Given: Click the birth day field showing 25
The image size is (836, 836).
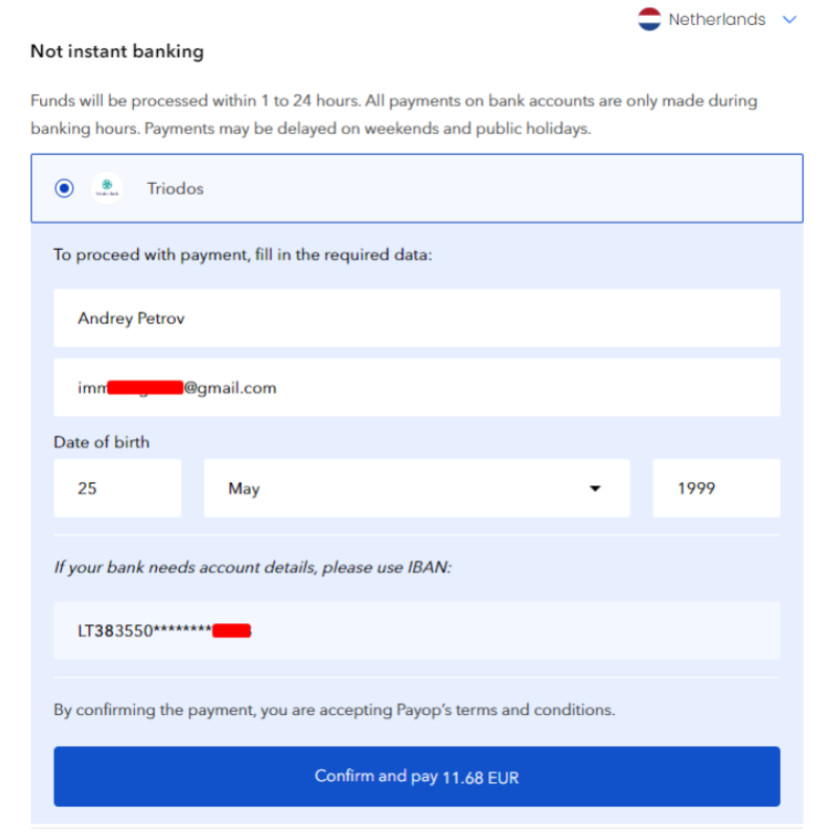Looking at the screenshot, I should pos(117,488).
